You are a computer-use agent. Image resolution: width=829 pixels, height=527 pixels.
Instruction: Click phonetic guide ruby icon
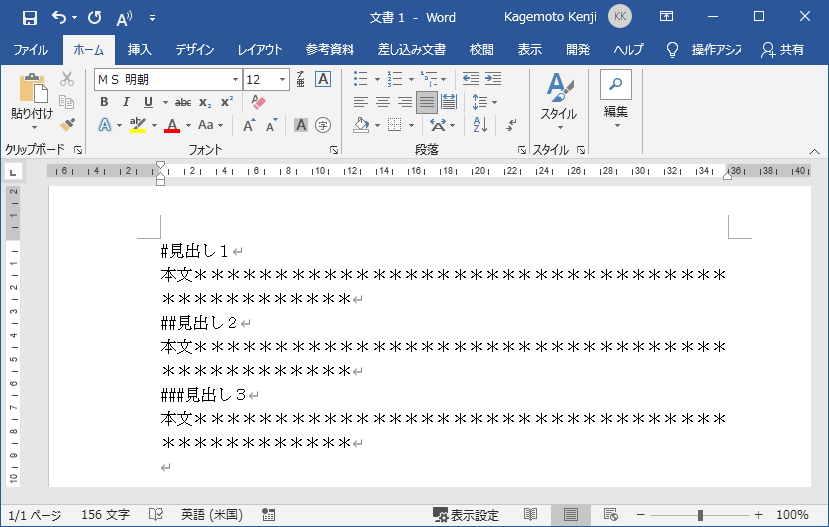300,79
